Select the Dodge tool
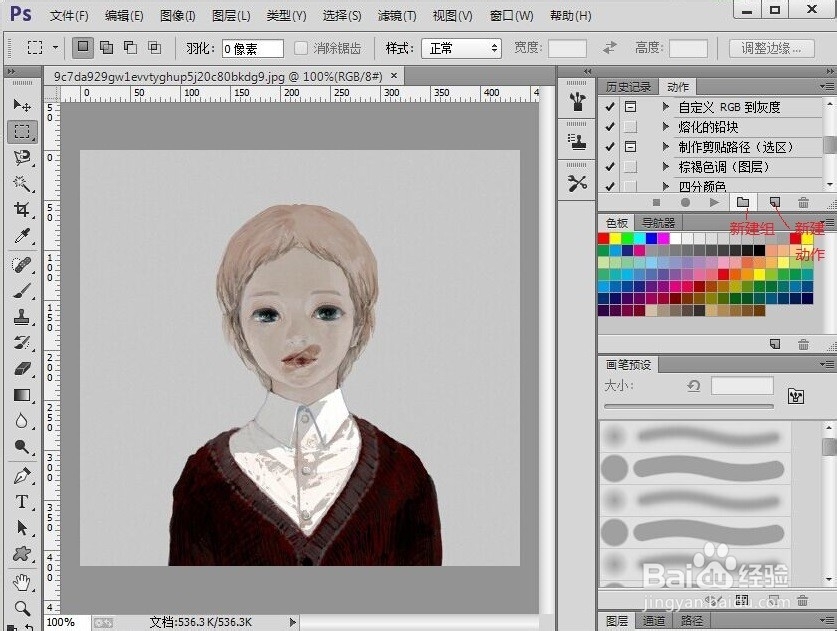Image resolution: width=837 pixels, height=631 pixels. point(22,447)
